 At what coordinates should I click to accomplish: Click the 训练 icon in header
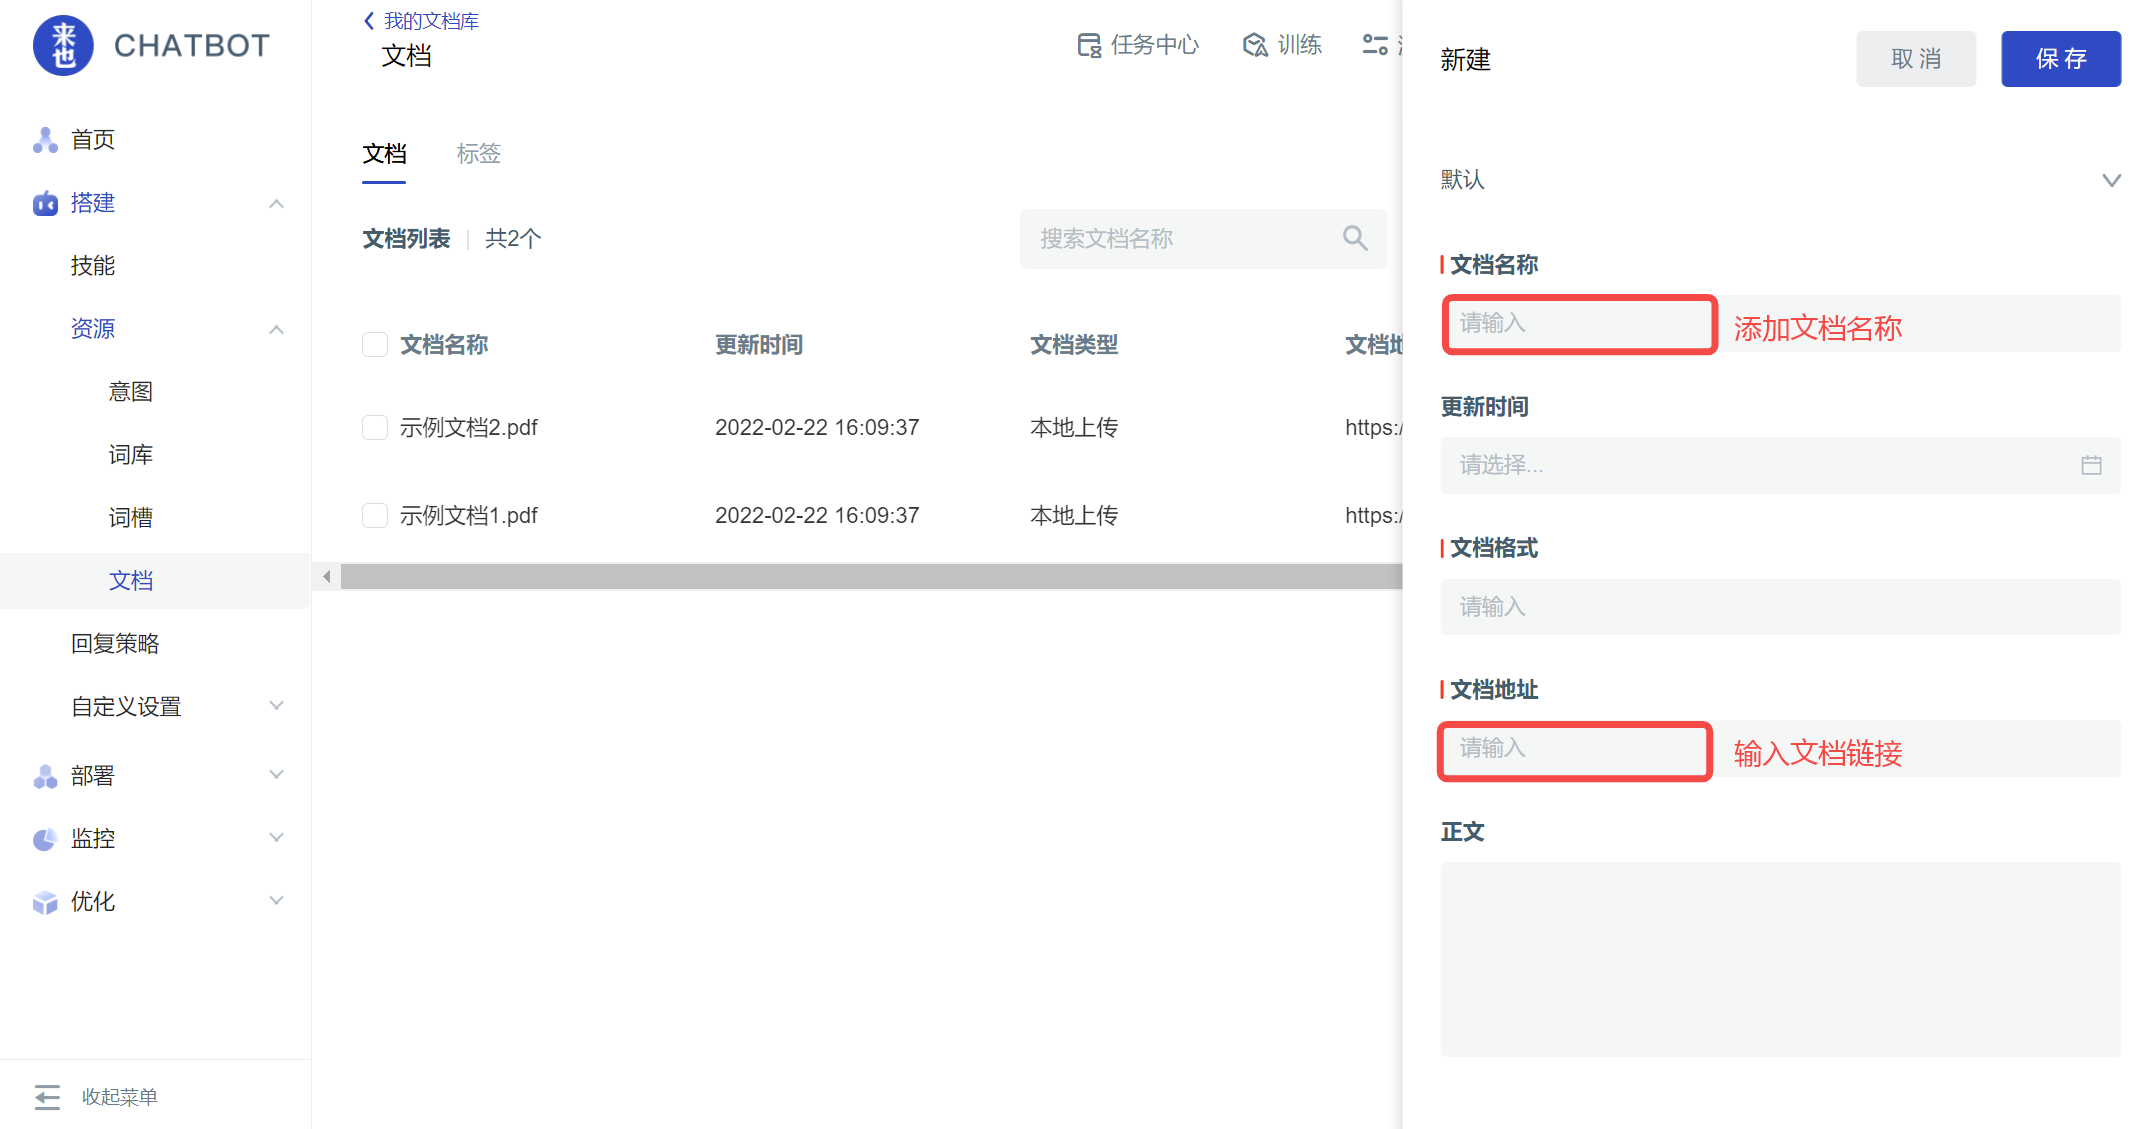1255,45
